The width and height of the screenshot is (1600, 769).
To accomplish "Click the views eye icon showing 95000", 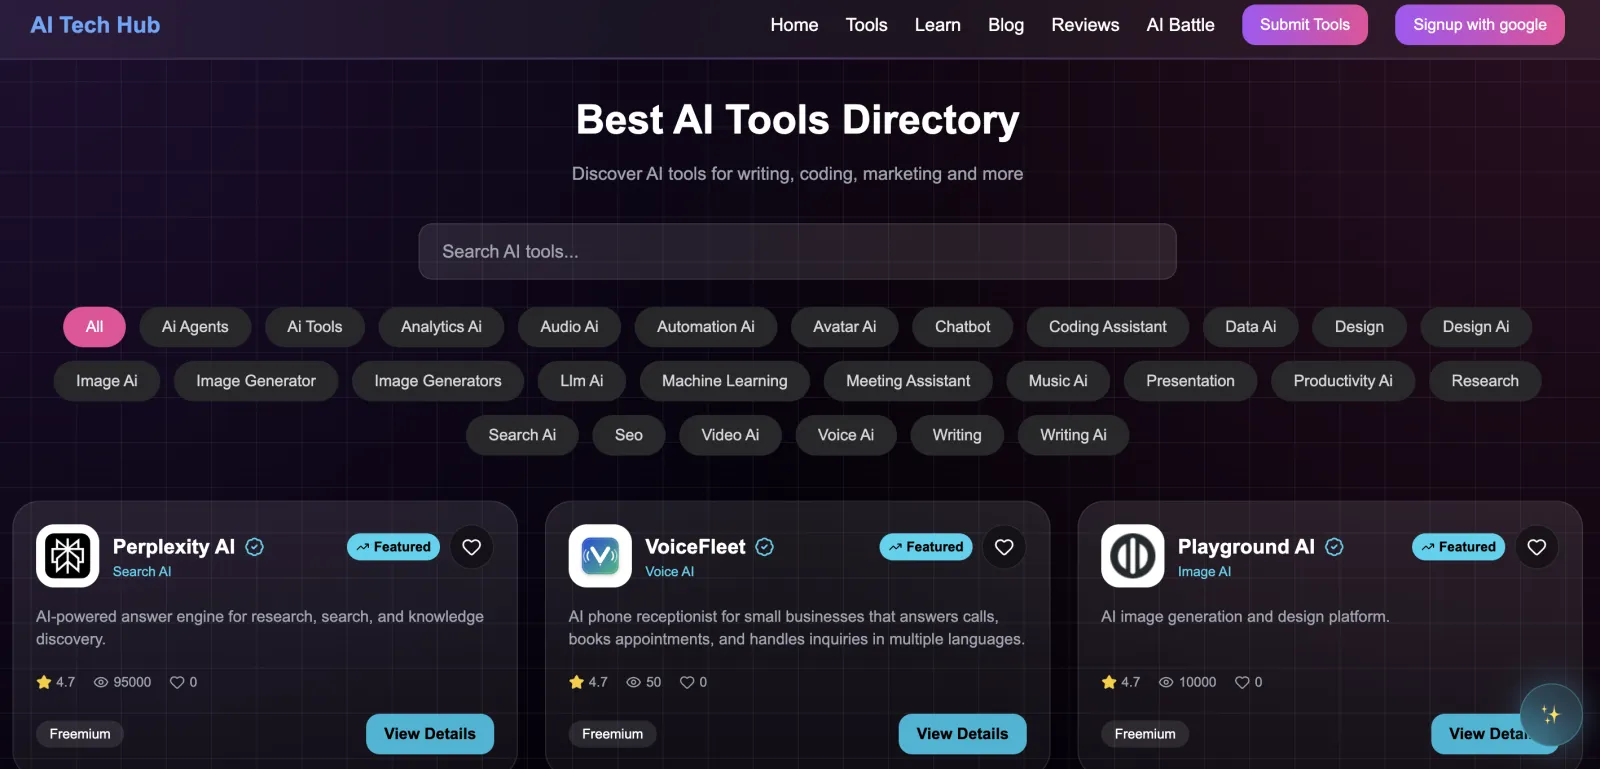I will tap(101, 682).
